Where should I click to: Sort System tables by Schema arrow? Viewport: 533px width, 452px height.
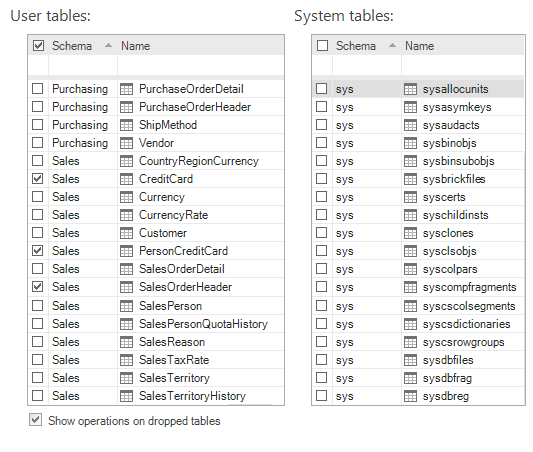click(392, 45)
